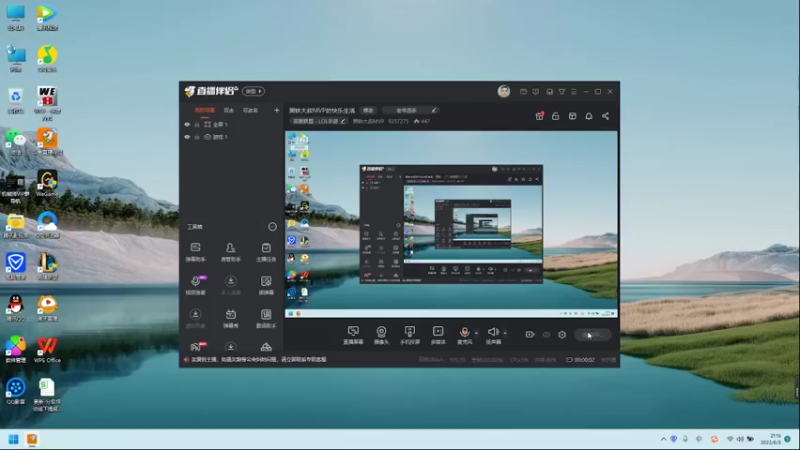Image resolution: width=800 pixels, height=450 pixels.
Task: Click the share icon above the preview
Action: click(606, 116)
